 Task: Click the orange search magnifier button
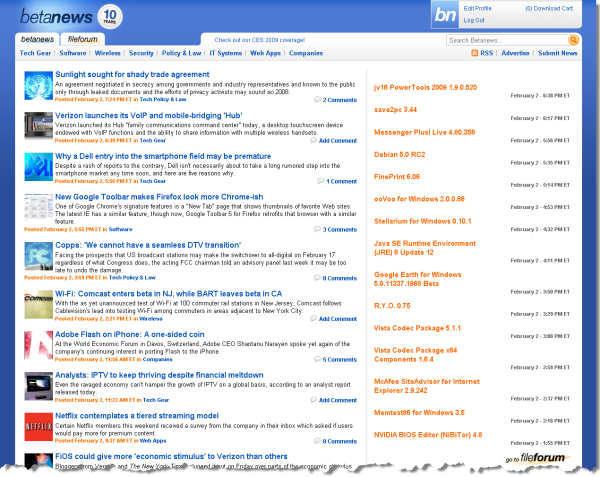(x=573, y=40)
